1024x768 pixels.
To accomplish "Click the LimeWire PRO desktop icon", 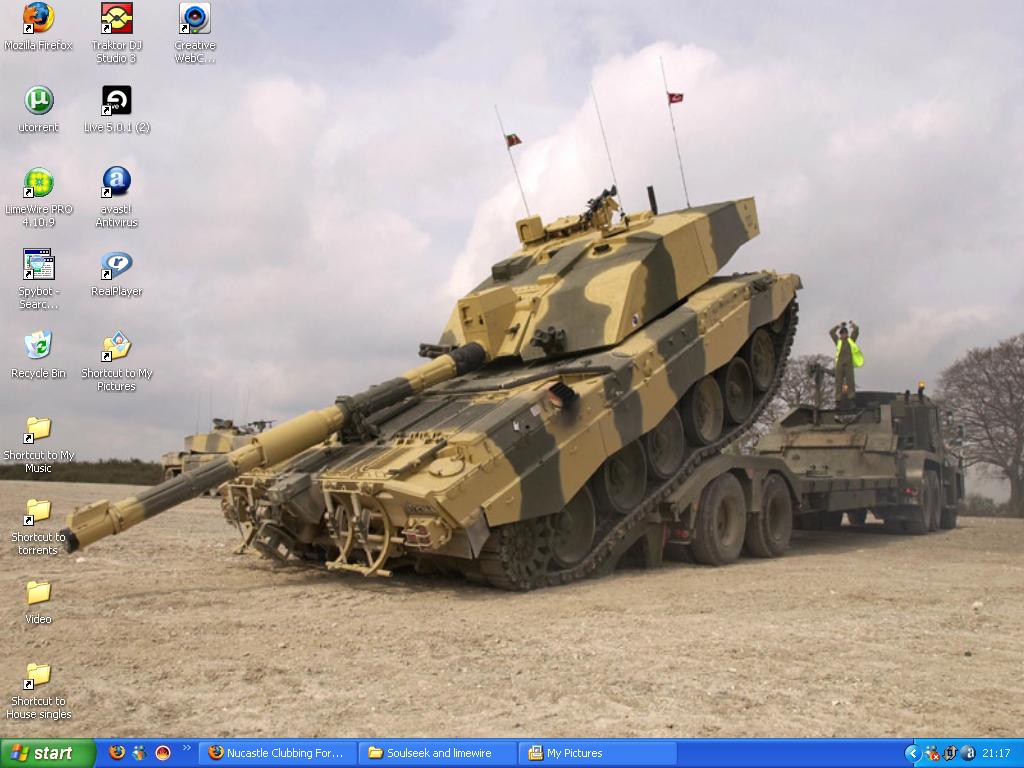I will tap(38, 184).
